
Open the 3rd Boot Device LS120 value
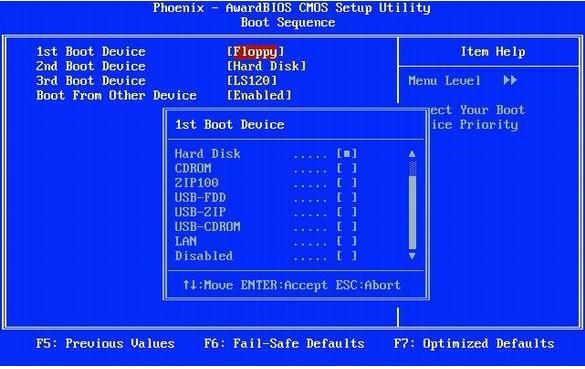(252, 81)
